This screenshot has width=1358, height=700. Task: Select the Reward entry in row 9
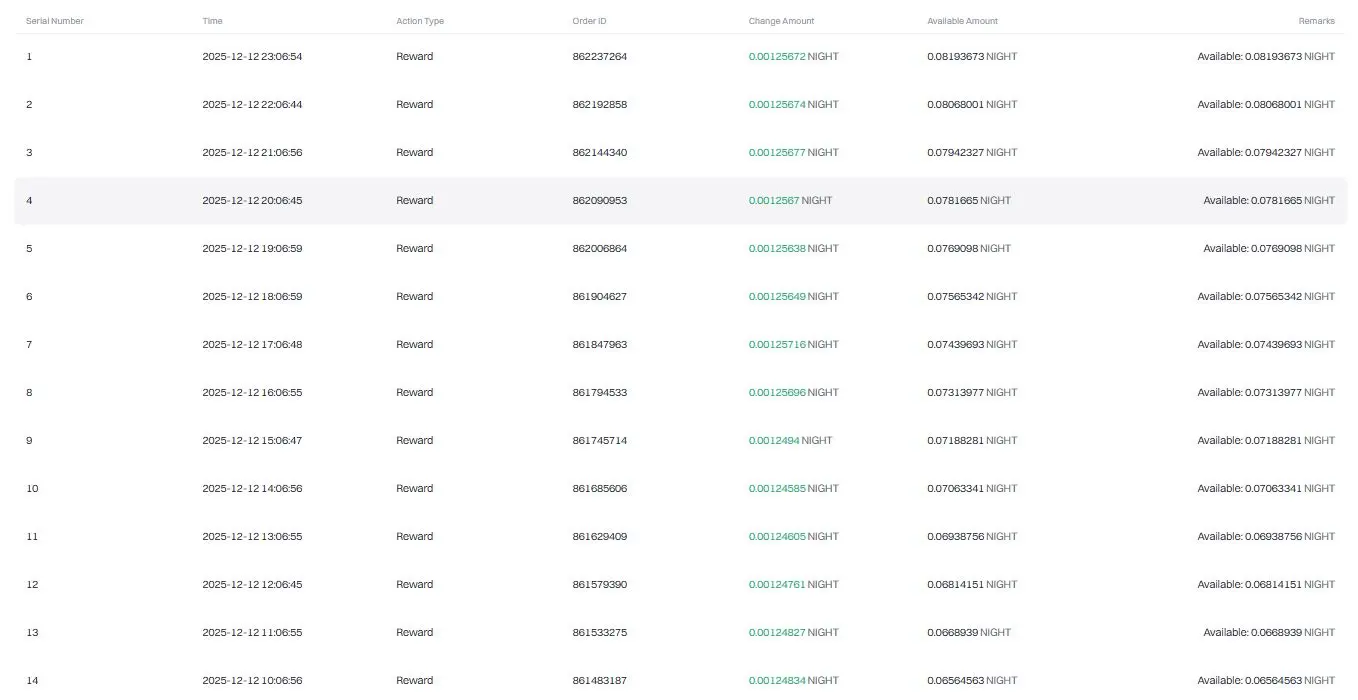pos(414,441)
